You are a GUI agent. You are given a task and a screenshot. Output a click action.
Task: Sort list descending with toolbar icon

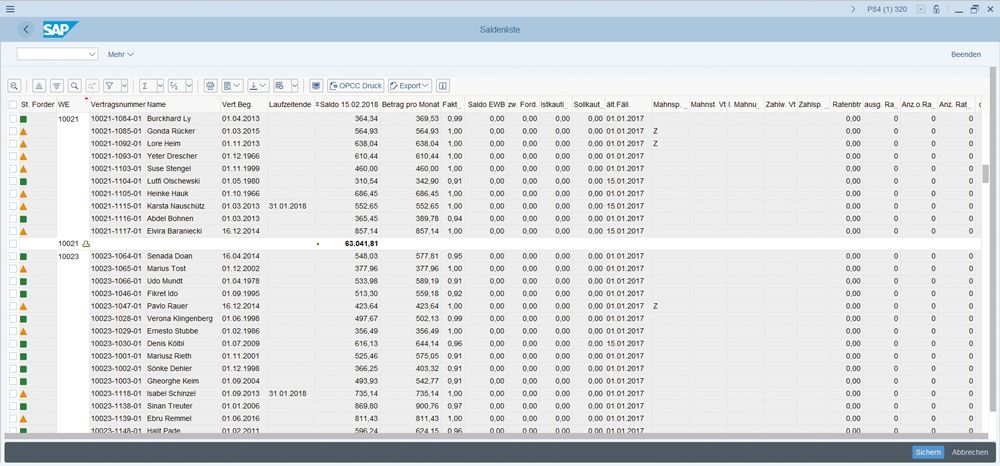(57, 86)
